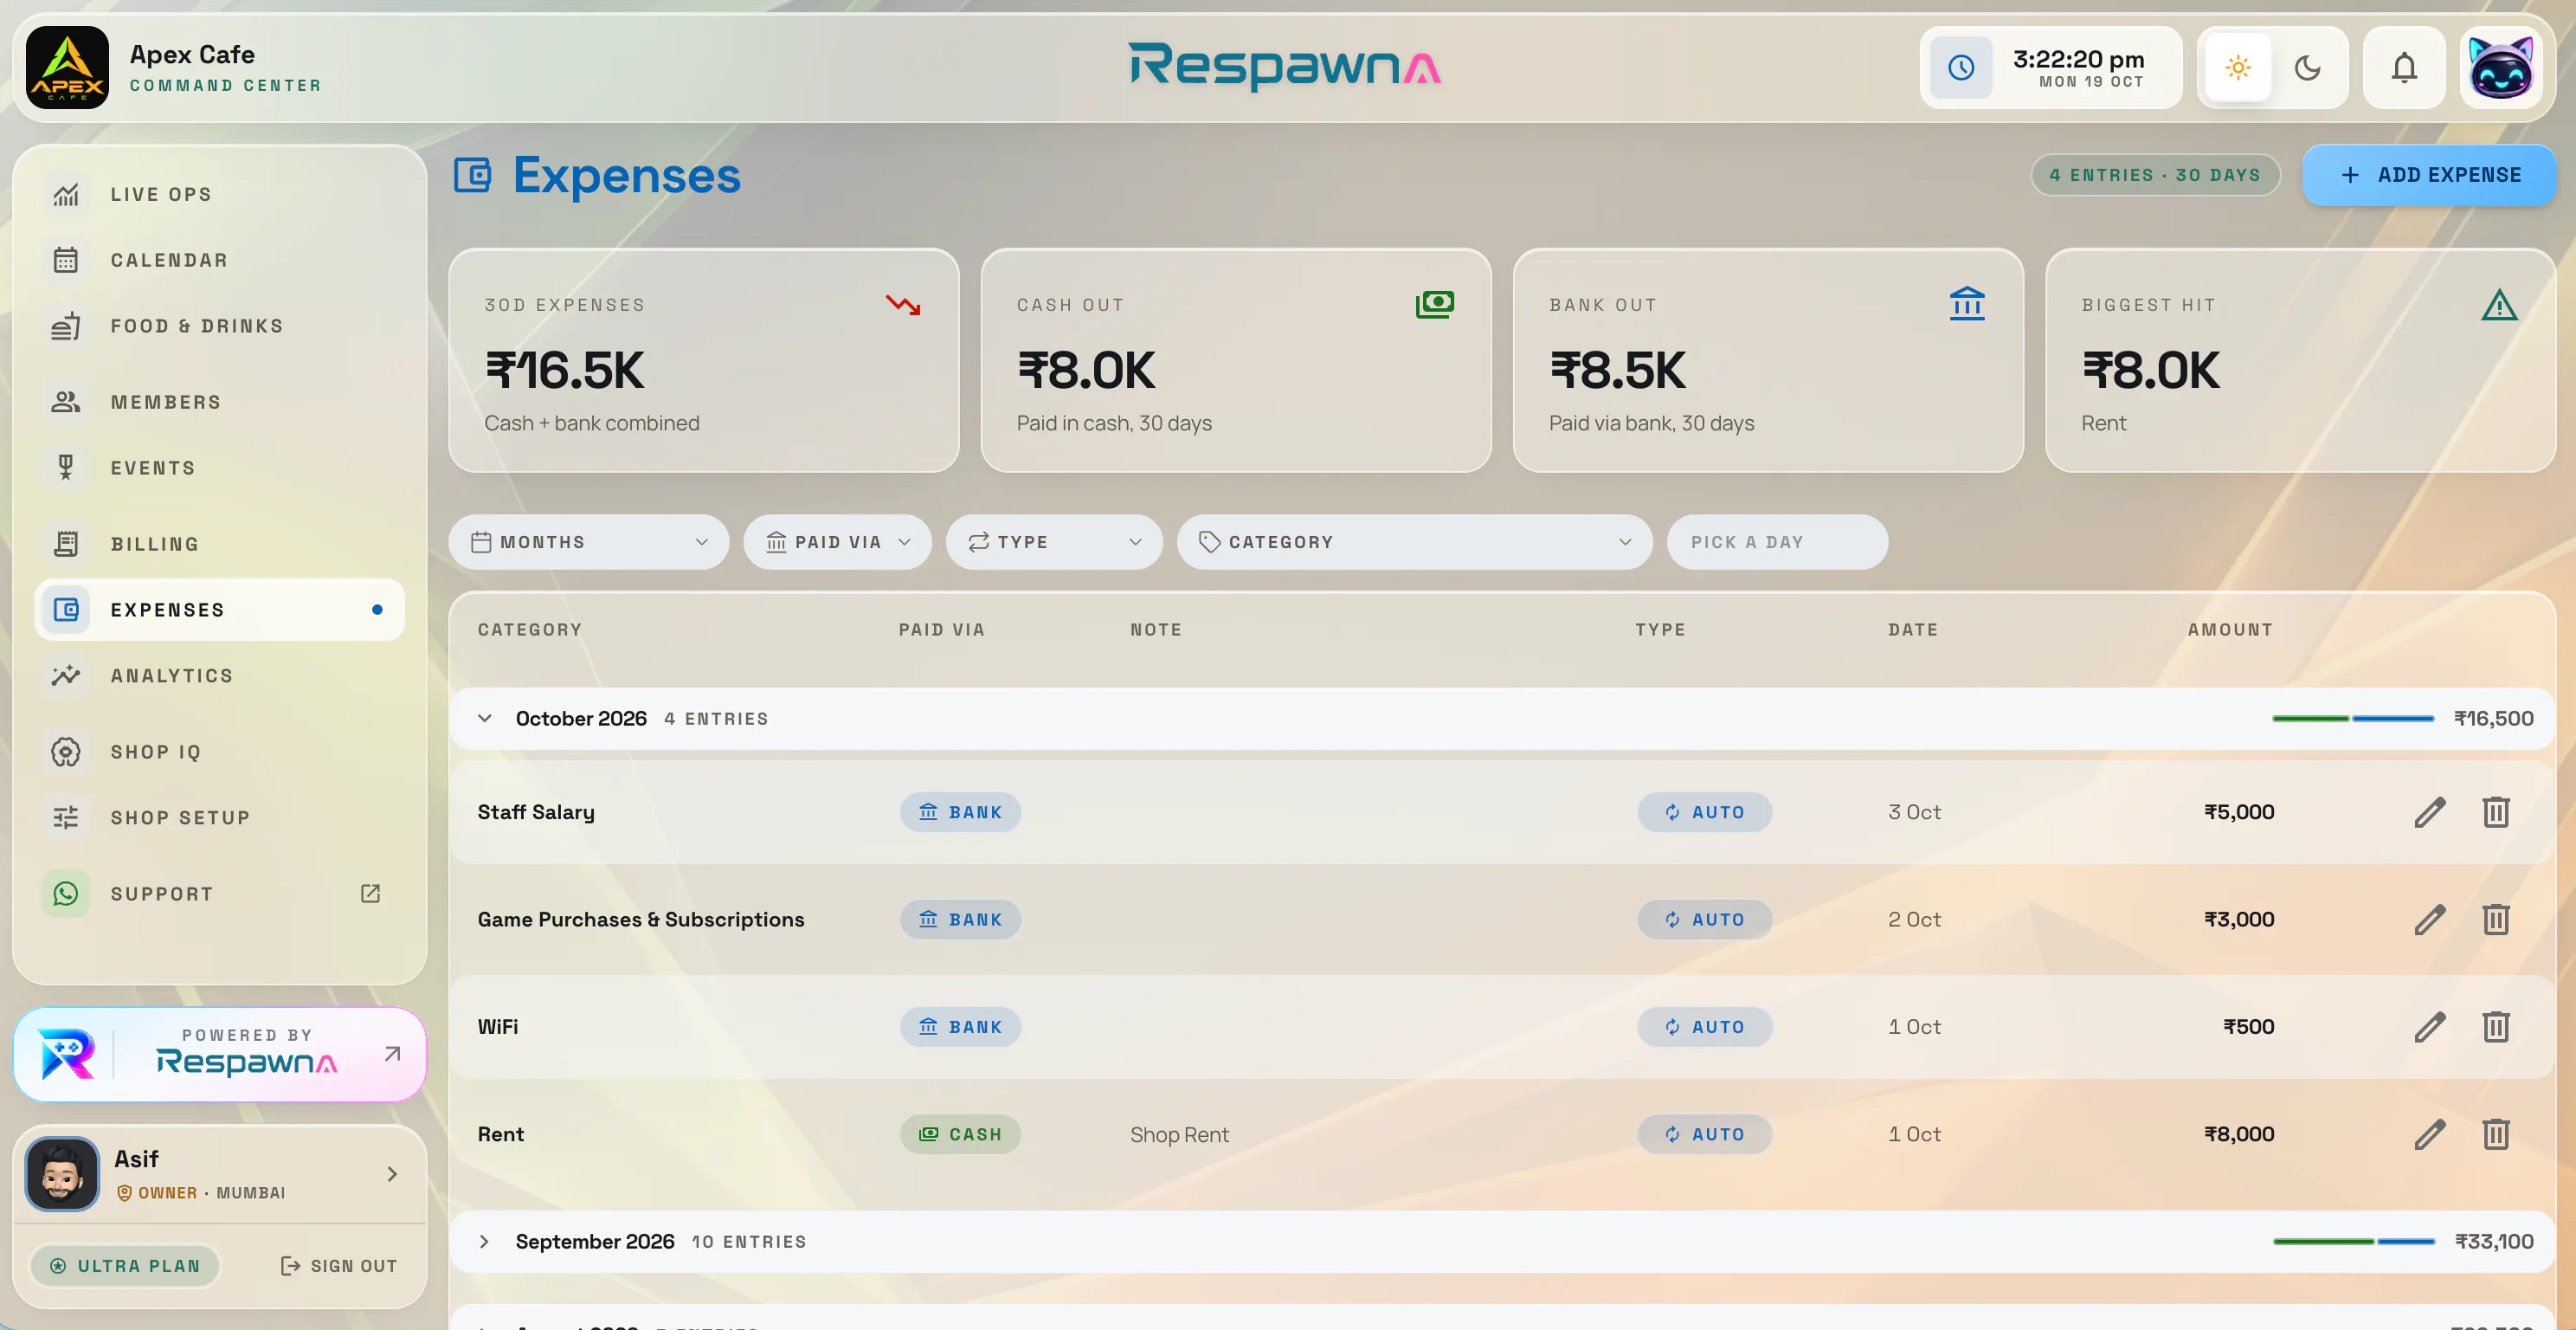
Task: Click the Shop Rent note text
Action: point(1179,1135)
